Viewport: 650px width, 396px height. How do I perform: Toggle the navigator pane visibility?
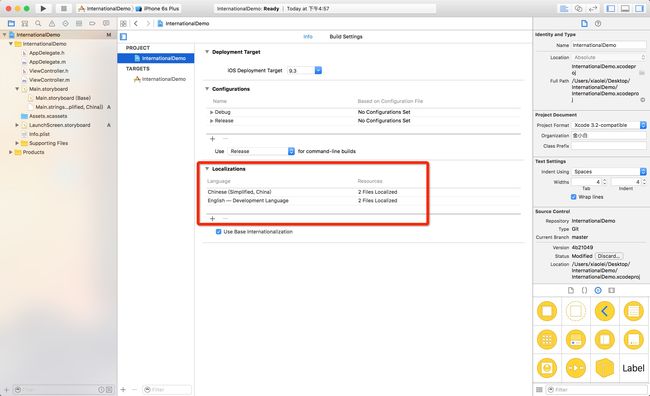(611, 8)
